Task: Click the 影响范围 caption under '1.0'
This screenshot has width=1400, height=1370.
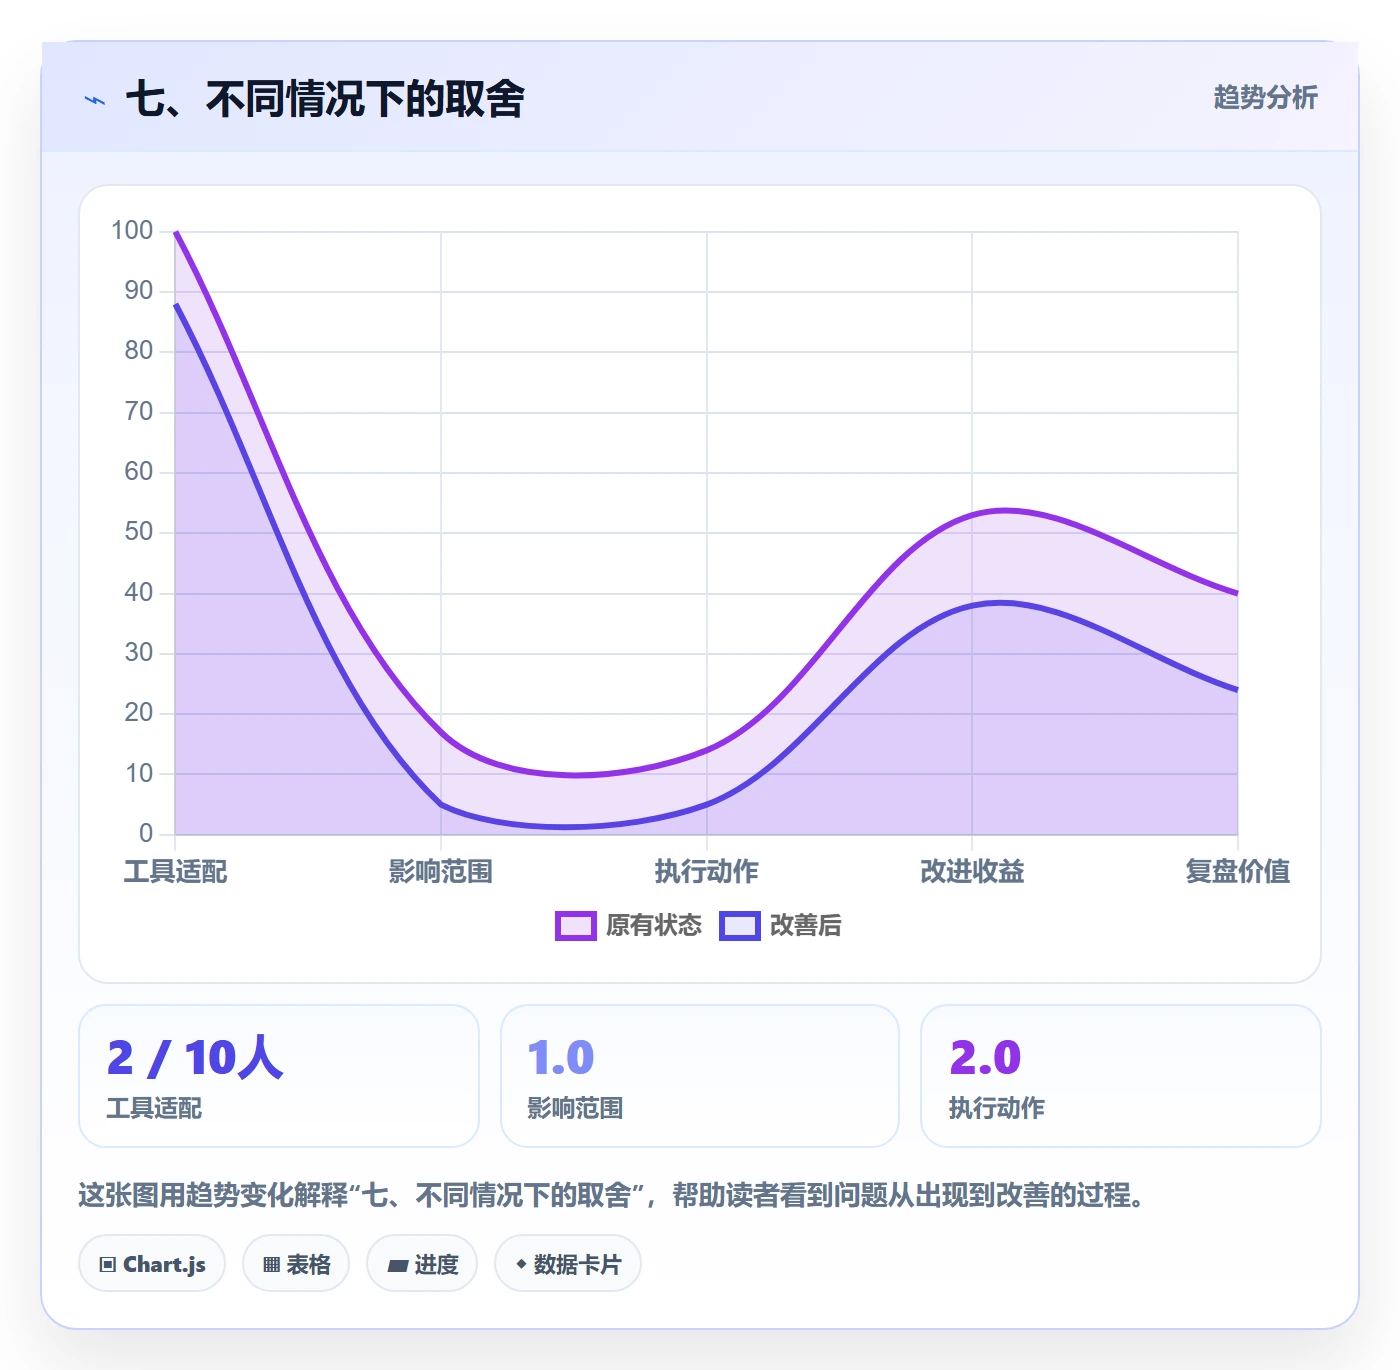Action: [x=575, y=1108]
